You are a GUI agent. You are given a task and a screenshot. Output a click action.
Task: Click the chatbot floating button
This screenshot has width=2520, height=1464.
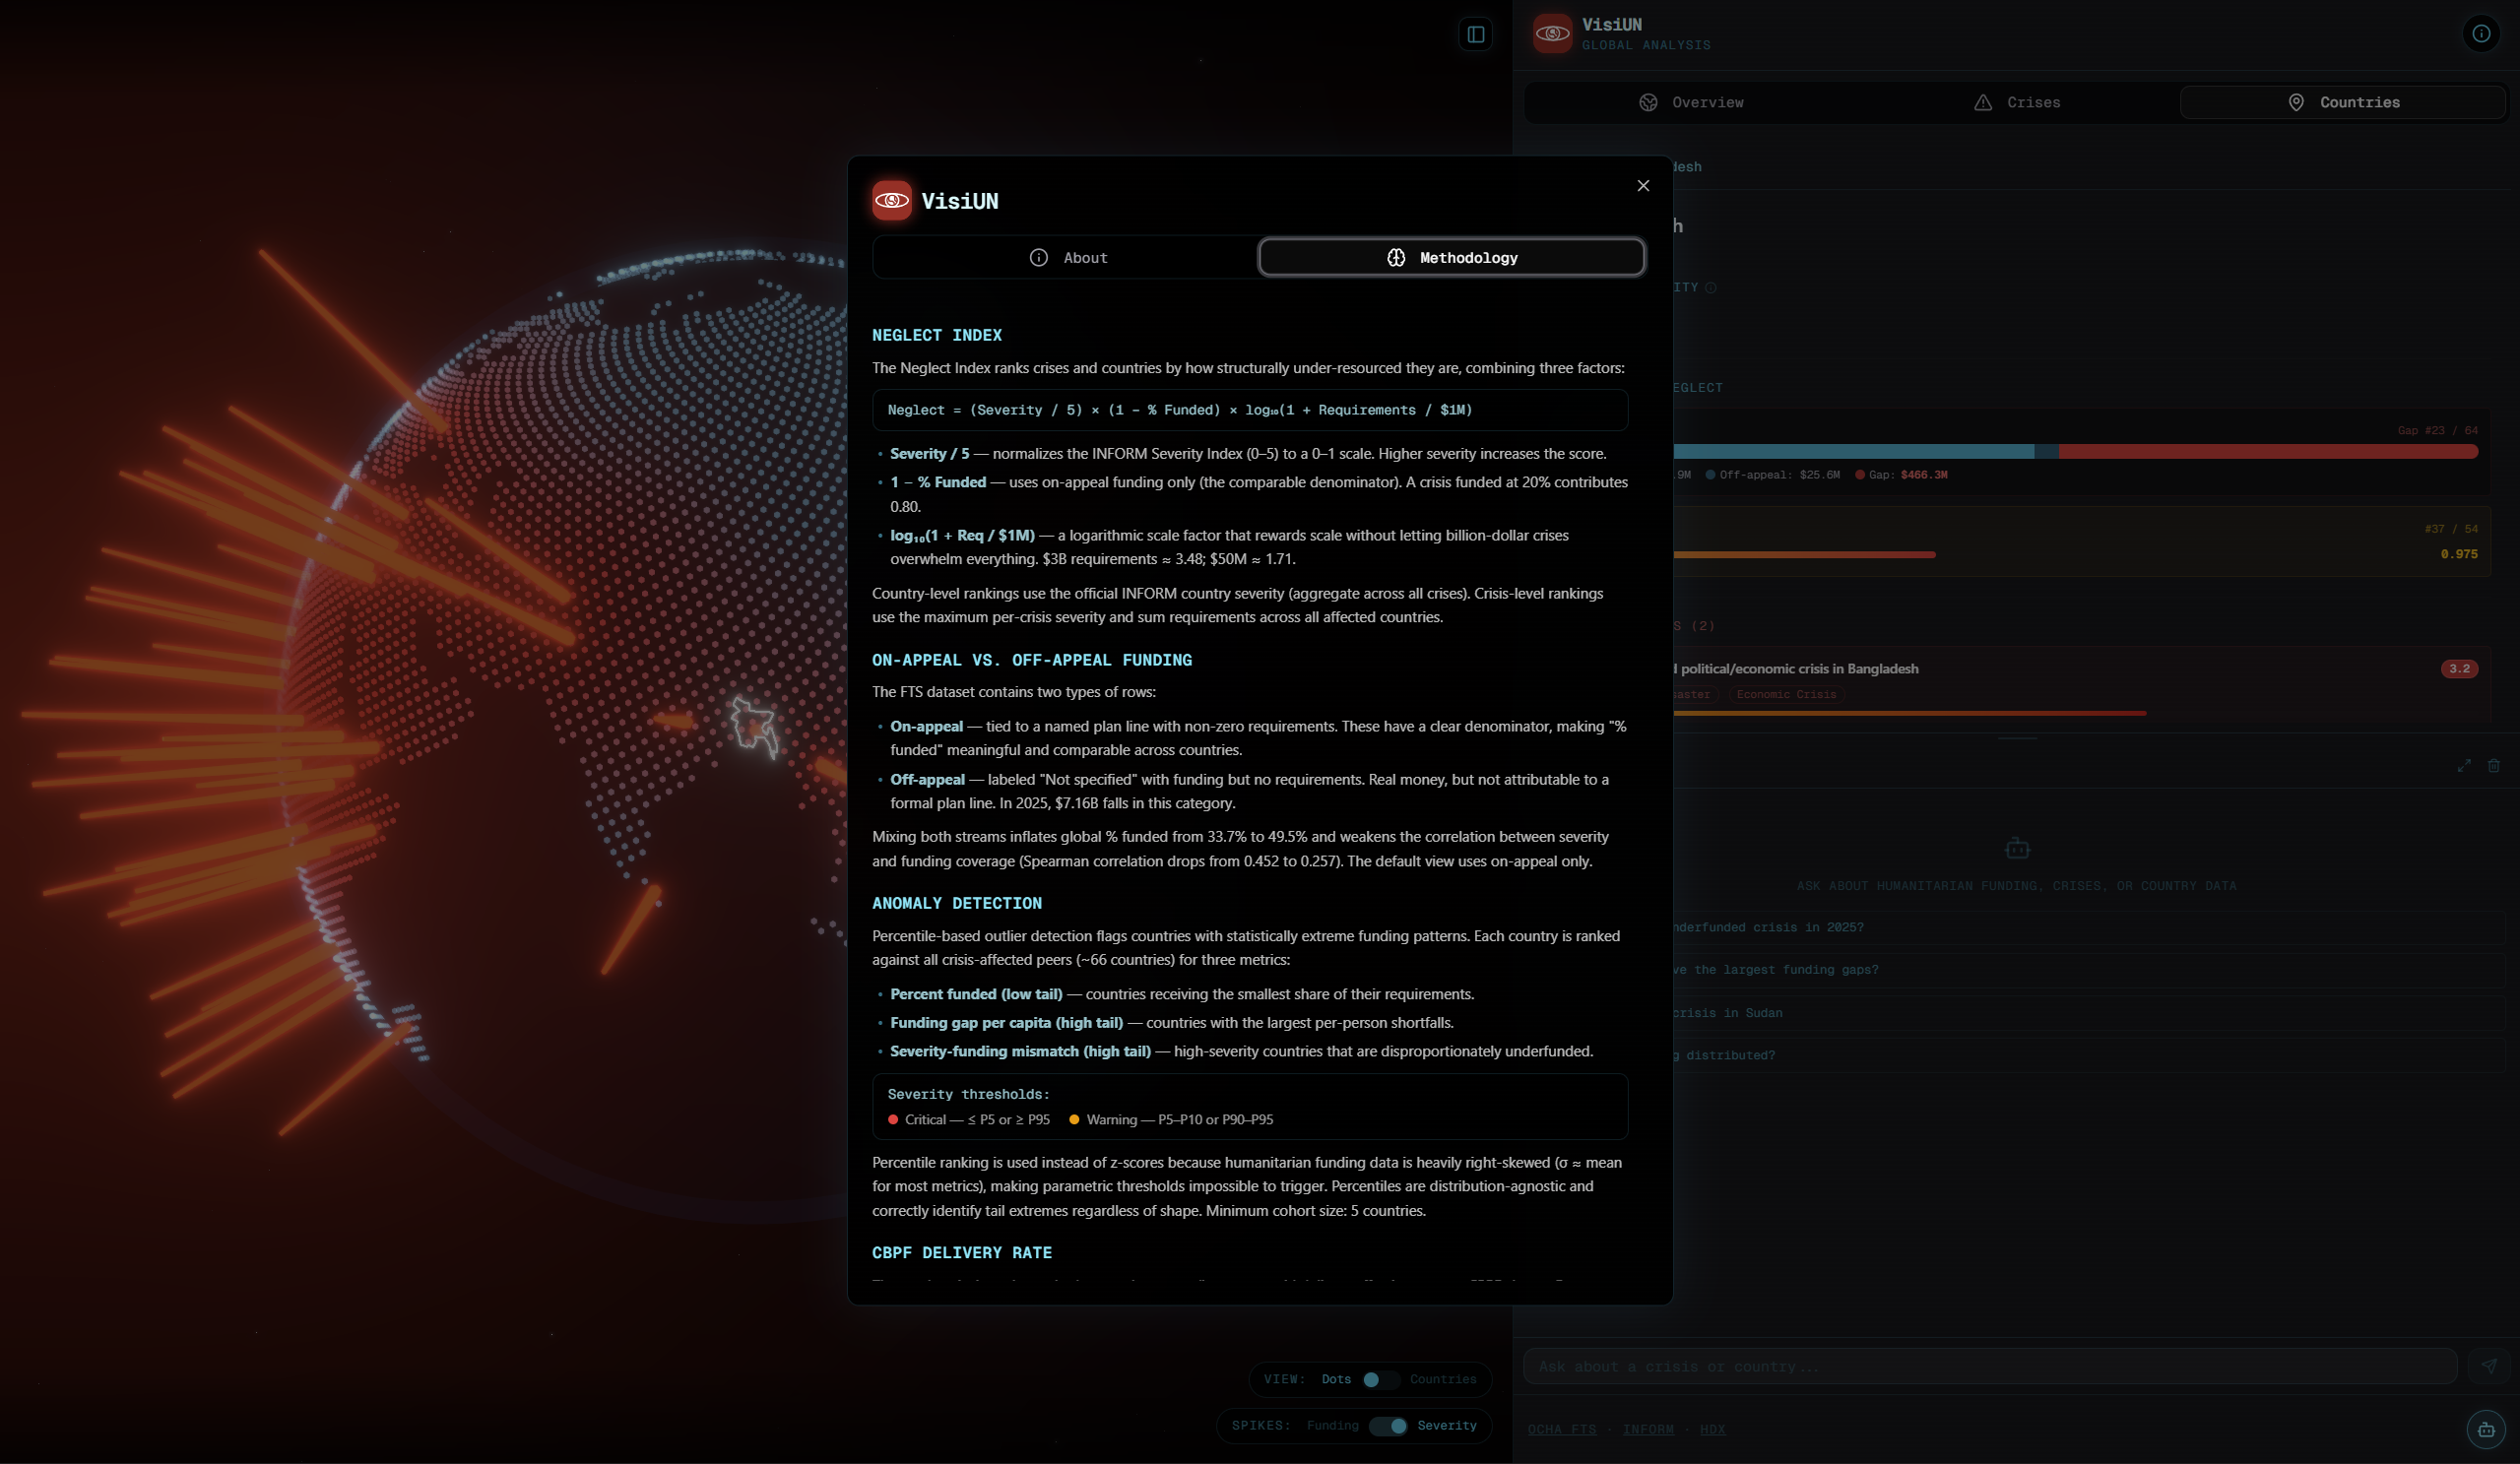click(2486, 1430)
